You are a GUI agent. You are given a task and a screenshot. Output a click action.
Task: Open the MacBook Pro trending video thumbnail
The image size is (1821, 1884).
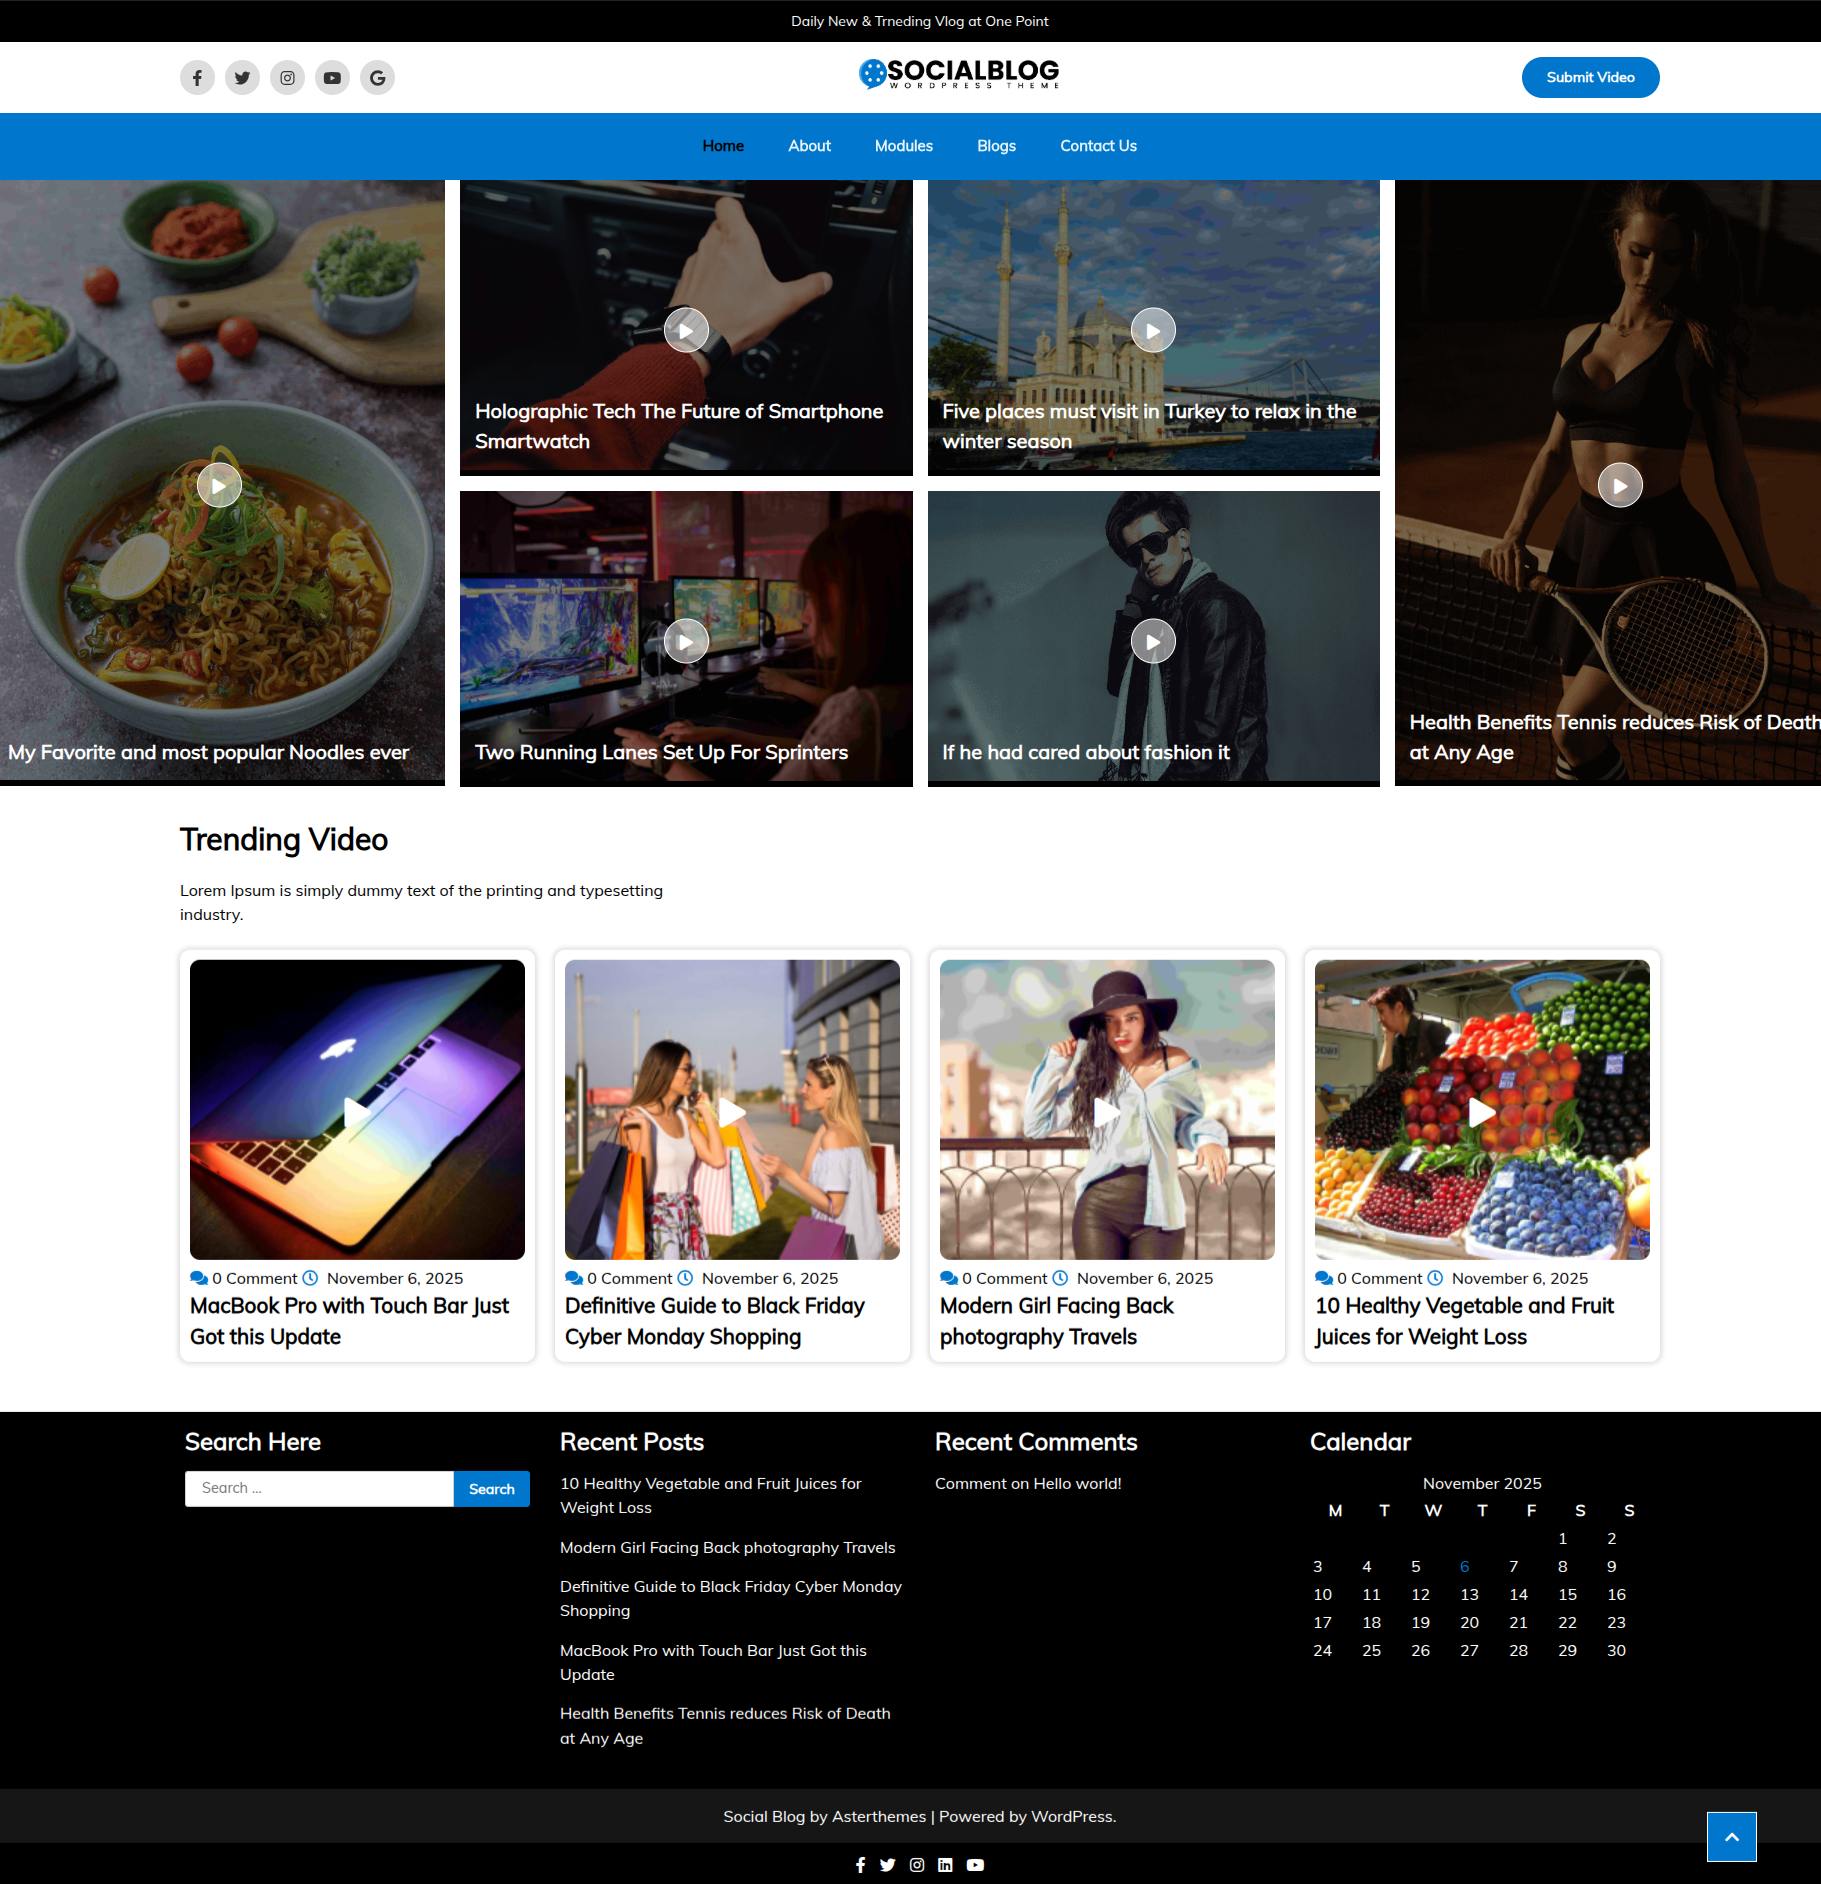[x=357, y=1110]
